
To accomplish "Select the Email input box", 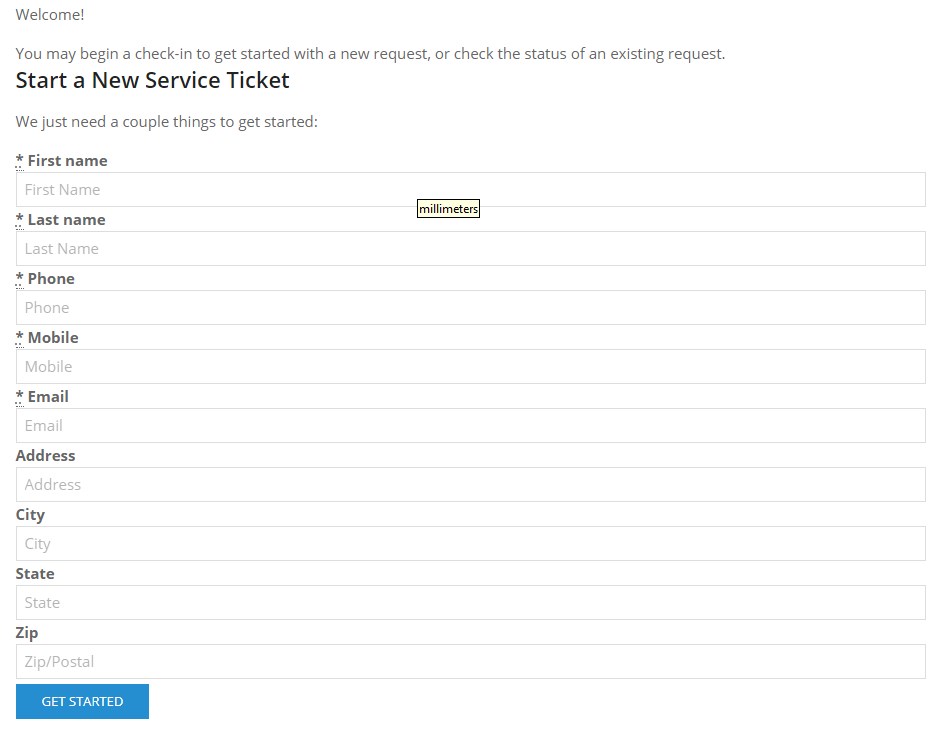I will click(470, 426).
